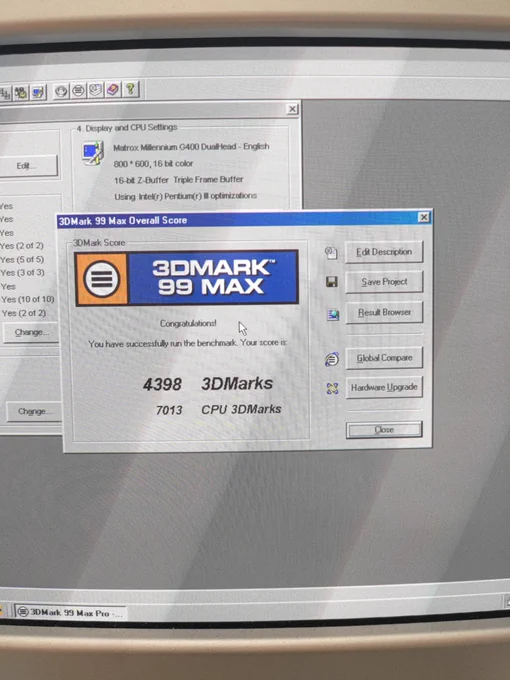
Task: Click the Pentium III optimizations text
Action: pos(186,196)
